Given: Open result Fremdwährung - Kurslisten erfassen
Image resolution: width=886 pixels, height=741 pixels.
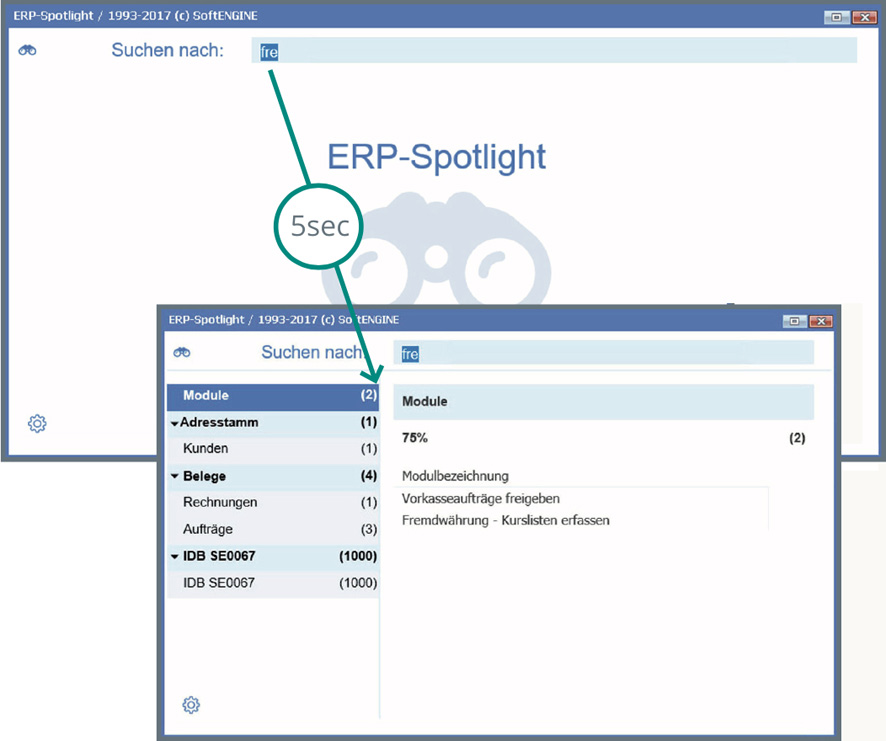Looking at the screenshot, I should [x=505, y=520].
